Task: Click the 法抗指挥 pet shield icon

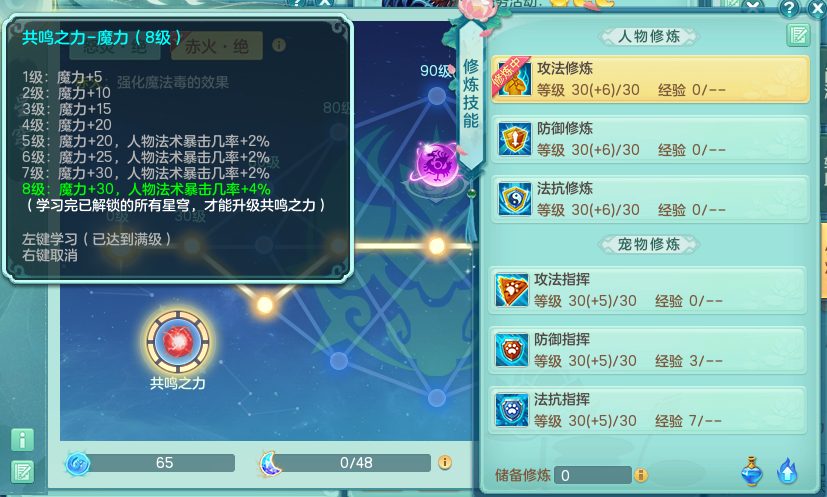Action: click(x=512, y=410)
